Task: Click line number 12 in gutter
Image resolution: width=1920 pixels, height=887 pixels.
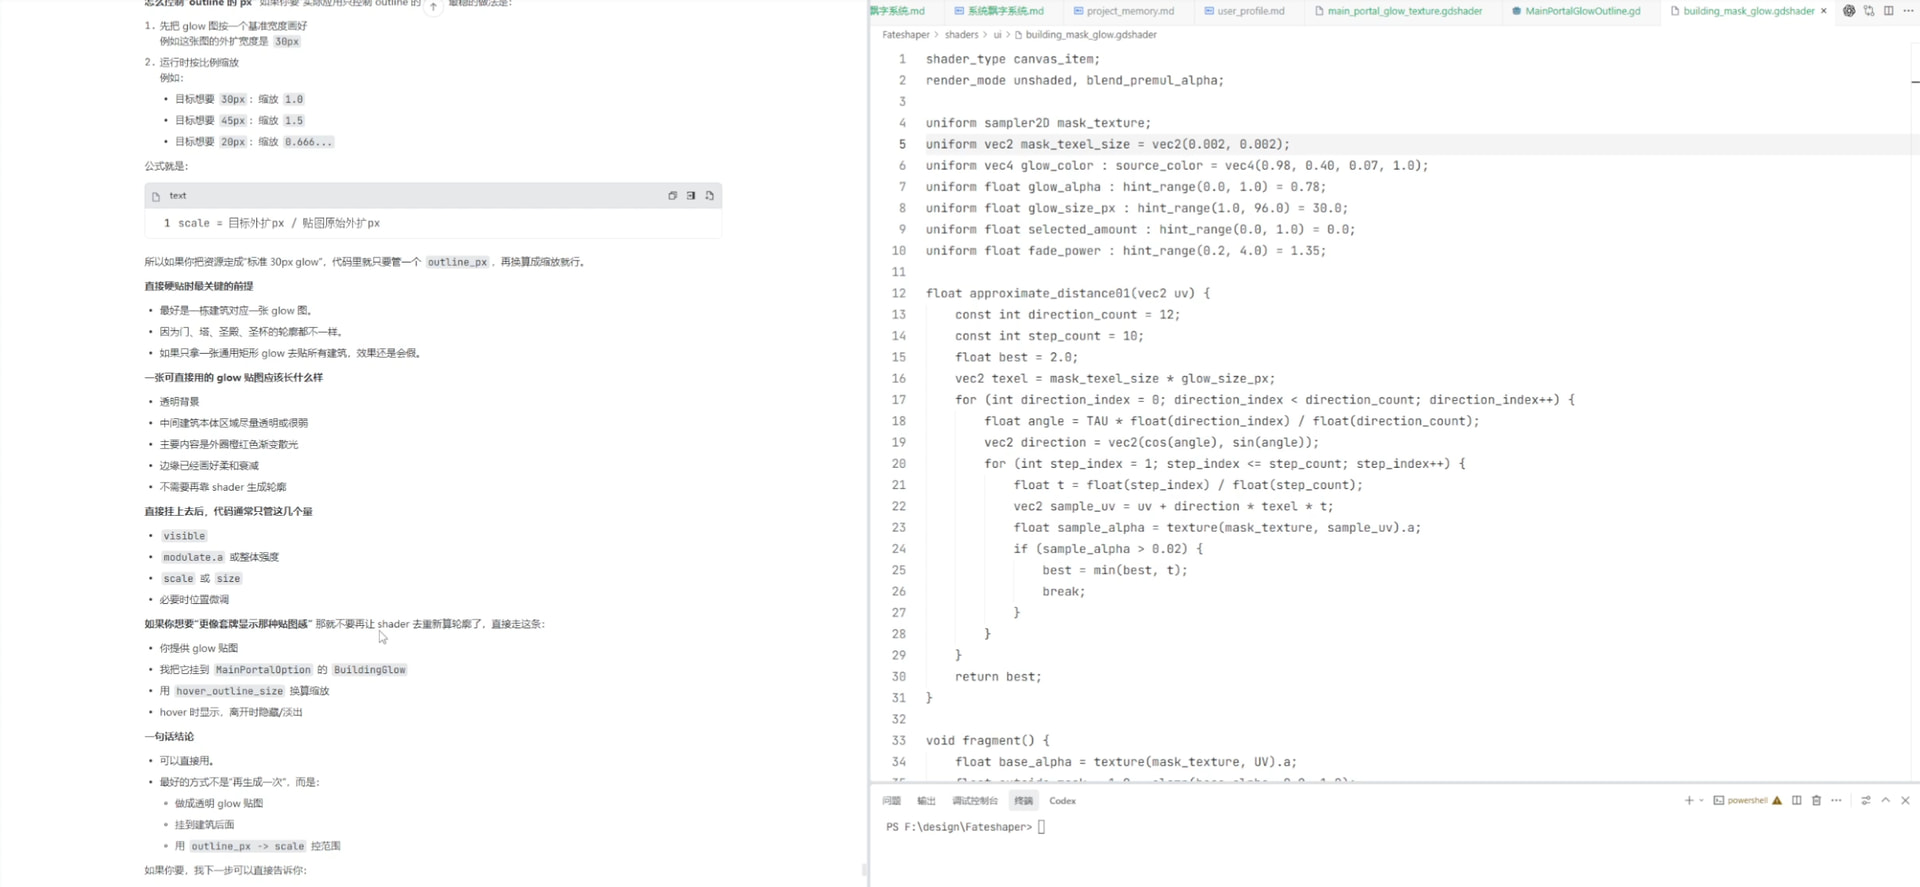Action: (x=898, y=294)
